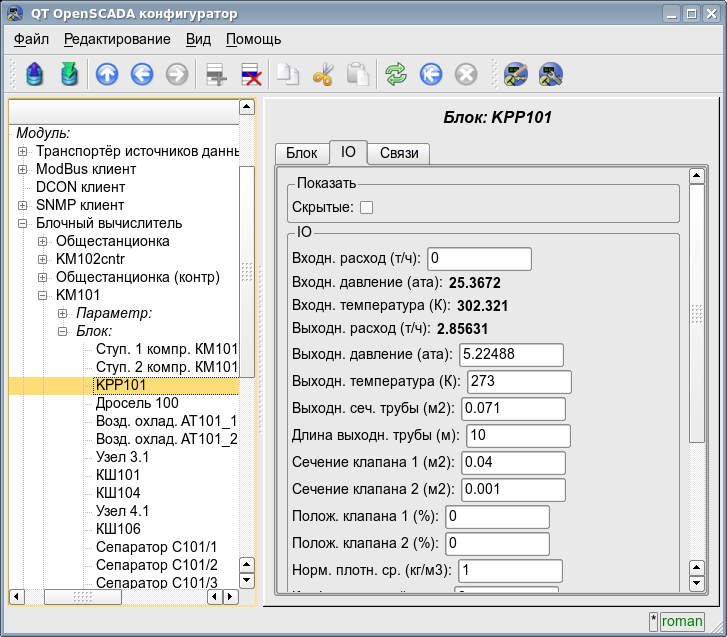
Task: Switch to the Блок tab
Action: pyautogui.click(x=301, y=153)
